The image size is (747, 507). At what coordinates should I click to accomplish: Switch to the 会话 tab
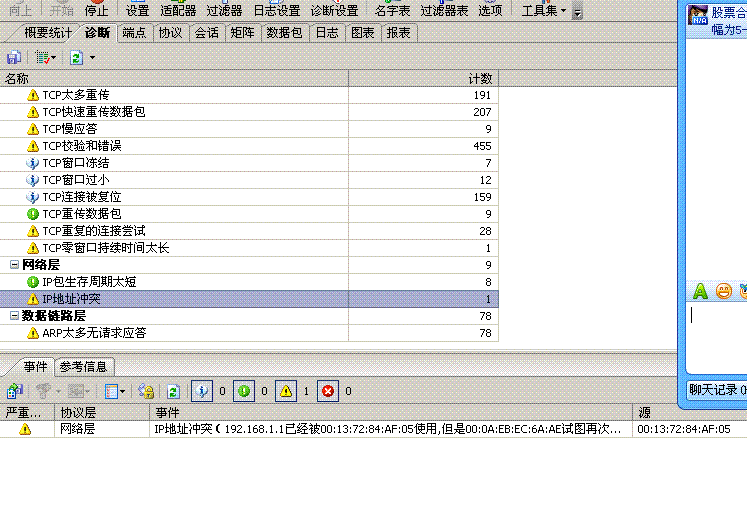click(x=207, y=33)
